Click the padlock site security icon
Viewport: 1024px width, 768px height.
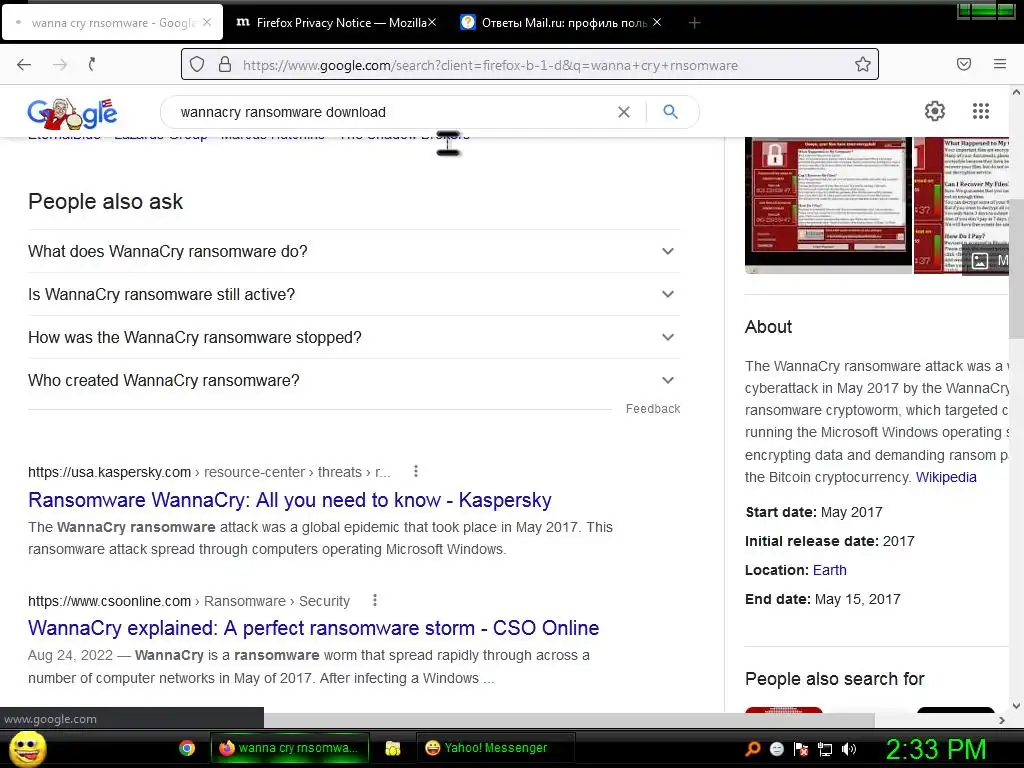click(x=225, y=64)
